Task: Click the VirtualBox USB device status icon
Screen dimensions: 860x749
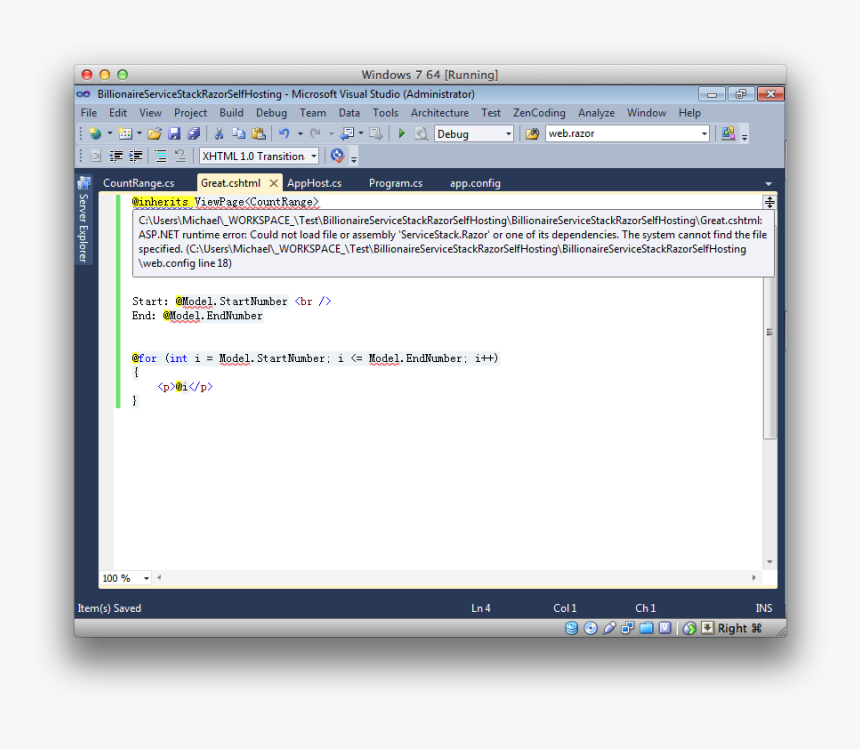Action: pos(609,628)
